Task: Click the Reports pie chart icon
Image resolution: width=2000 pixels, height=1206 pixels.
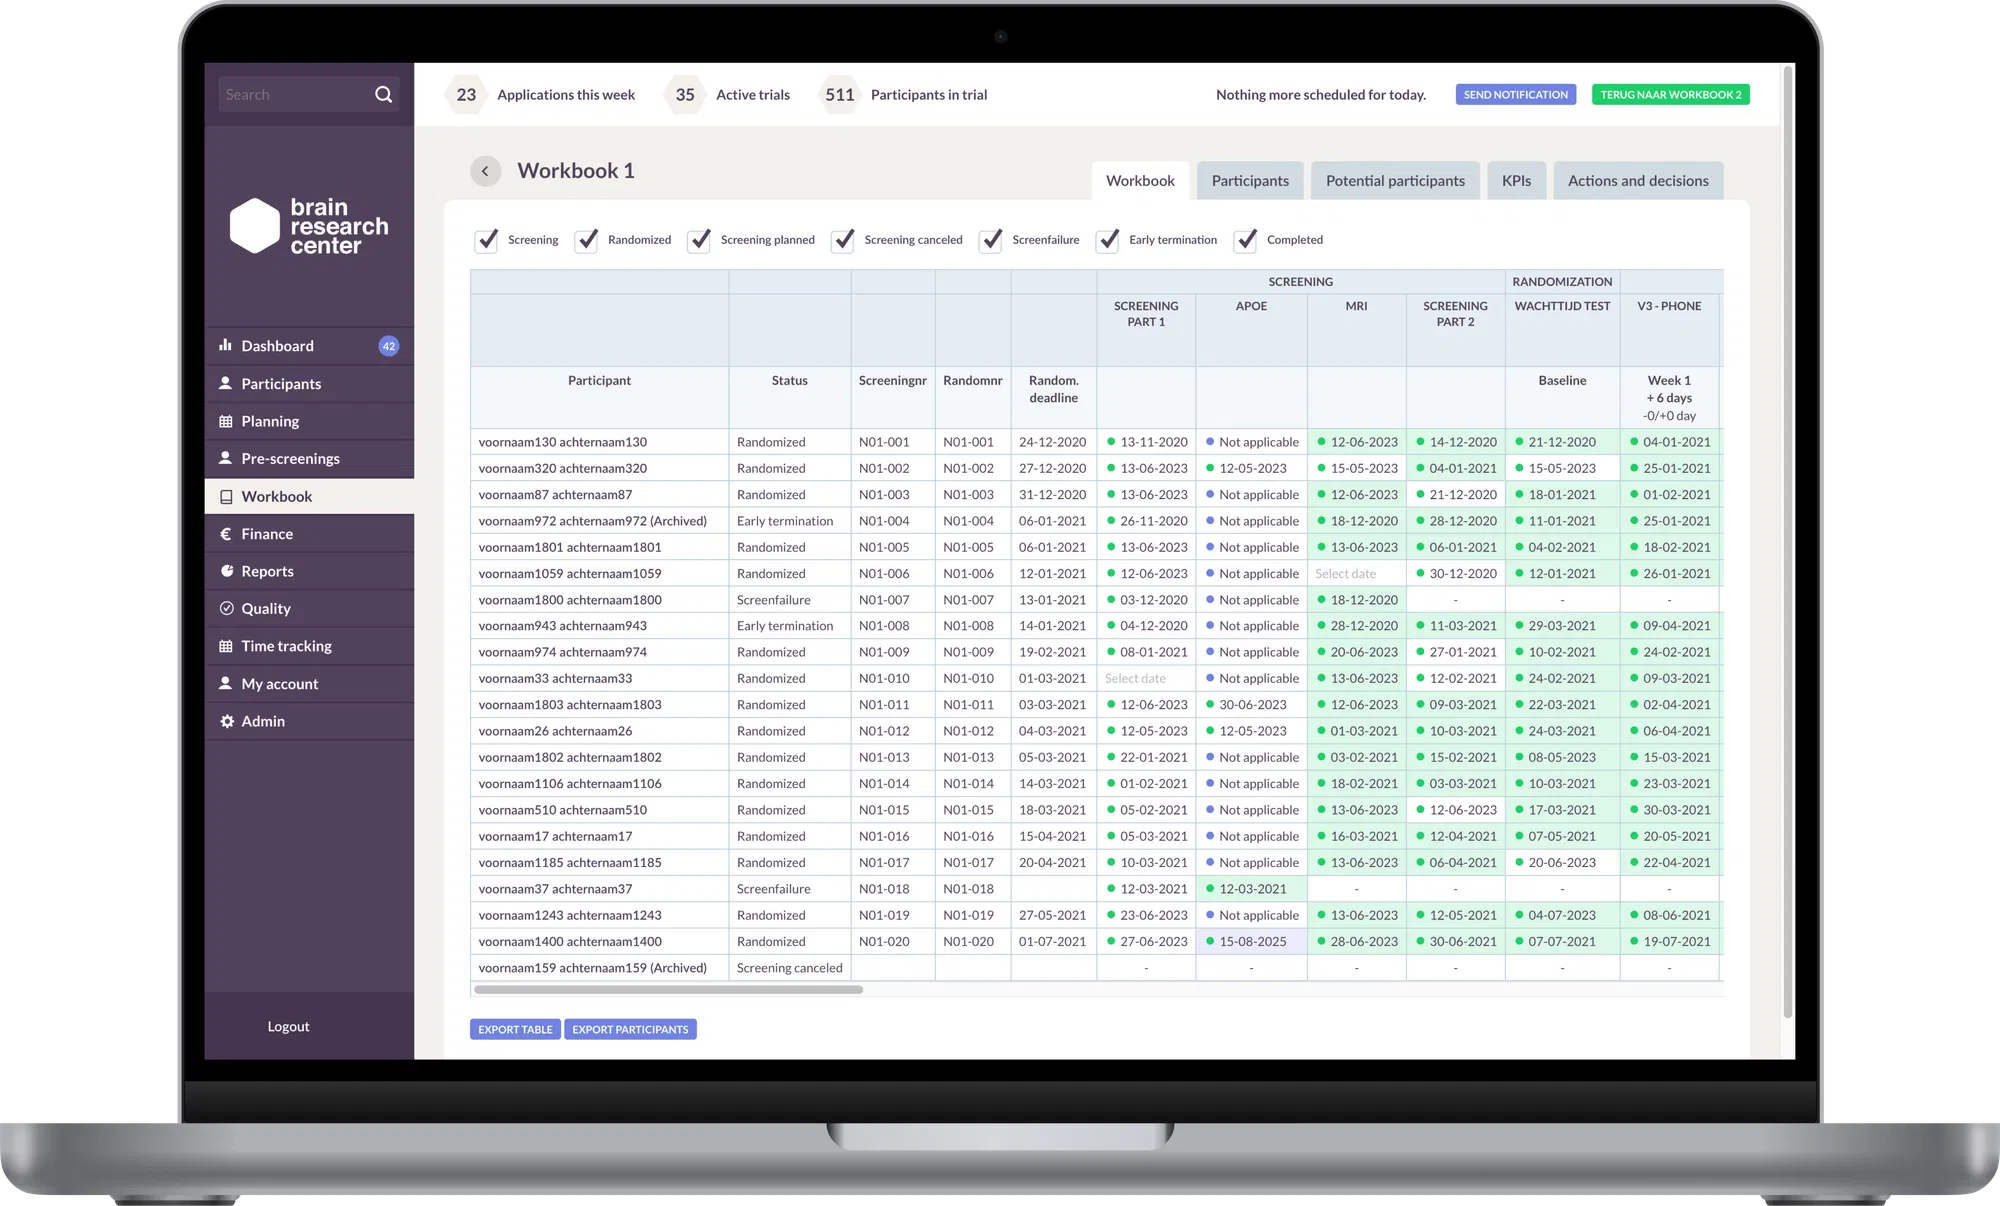Action: 226,571
